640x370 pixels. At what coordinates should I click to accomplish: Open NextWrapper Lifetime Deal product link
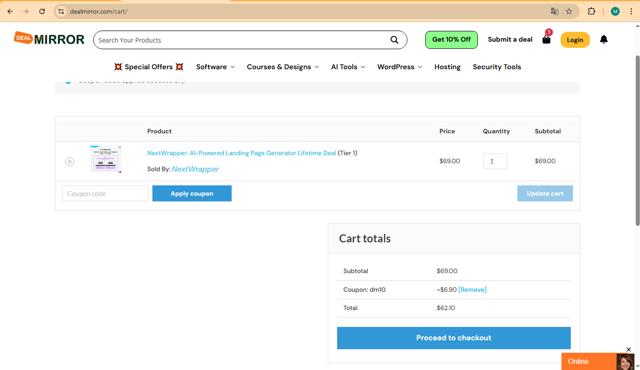pyautogui.click(x=242, y=153)
